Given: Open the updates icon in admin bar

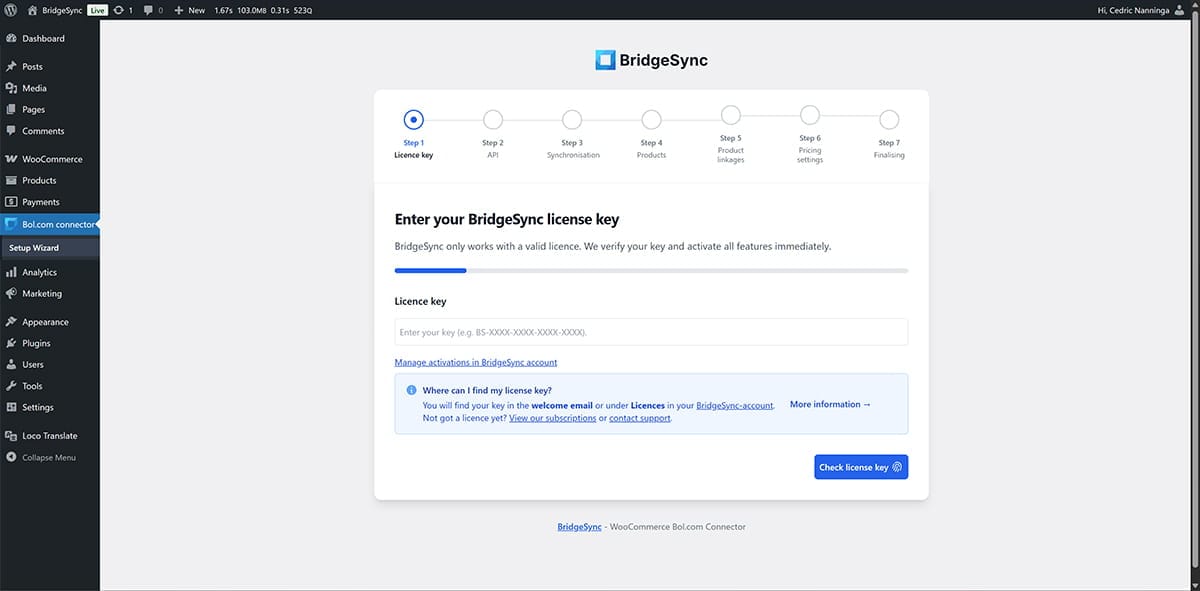Looking at the screenshot, I should 117,9.
